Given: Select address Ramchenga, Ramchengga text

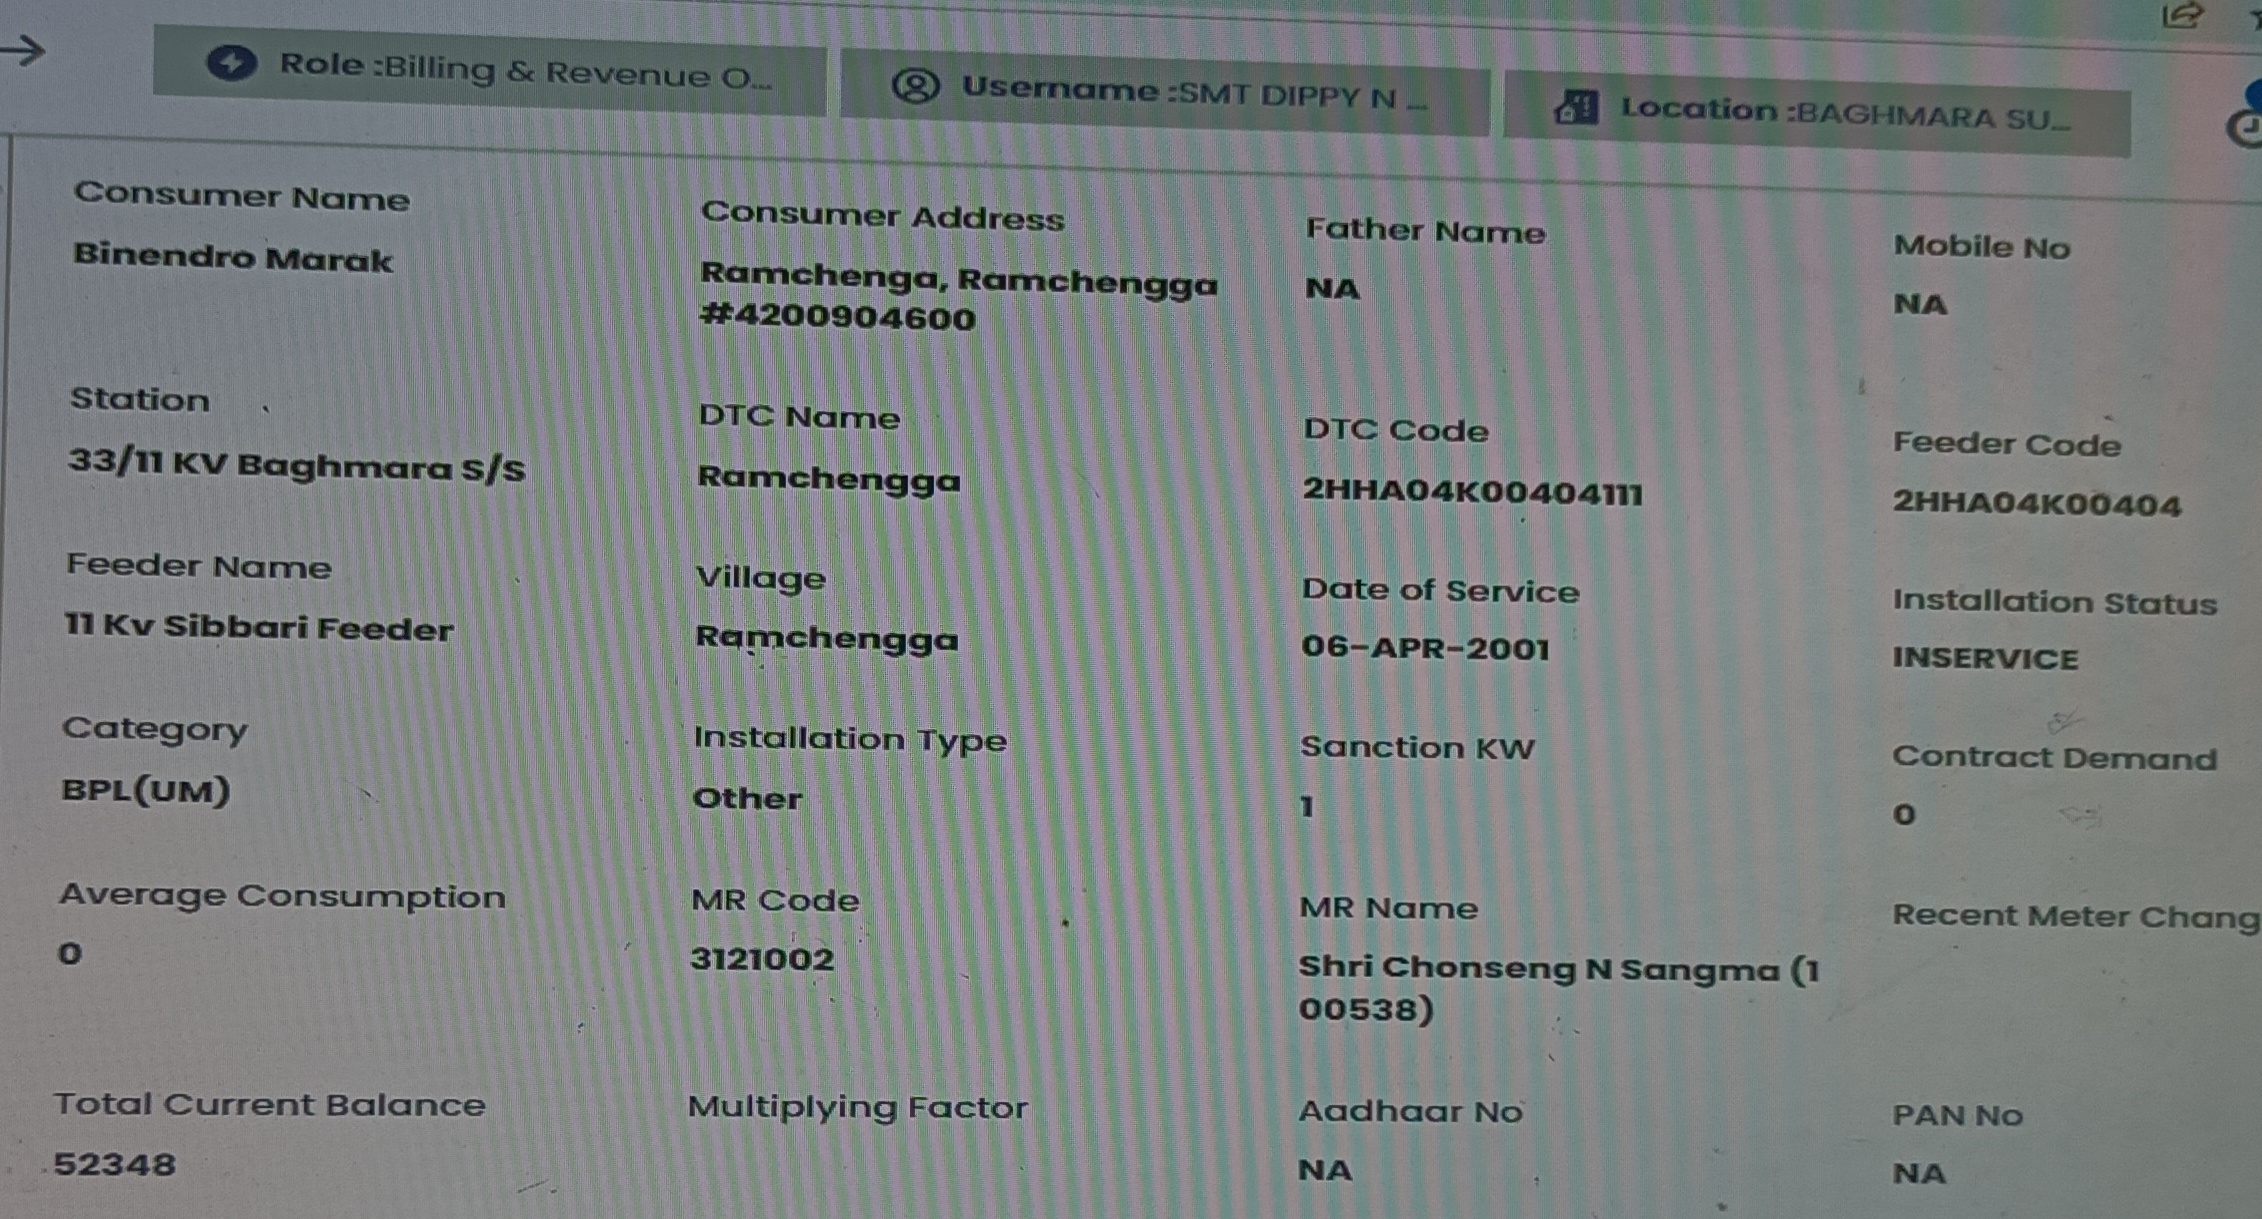Looking at the screenshot, I should click(x=958, y=278).
